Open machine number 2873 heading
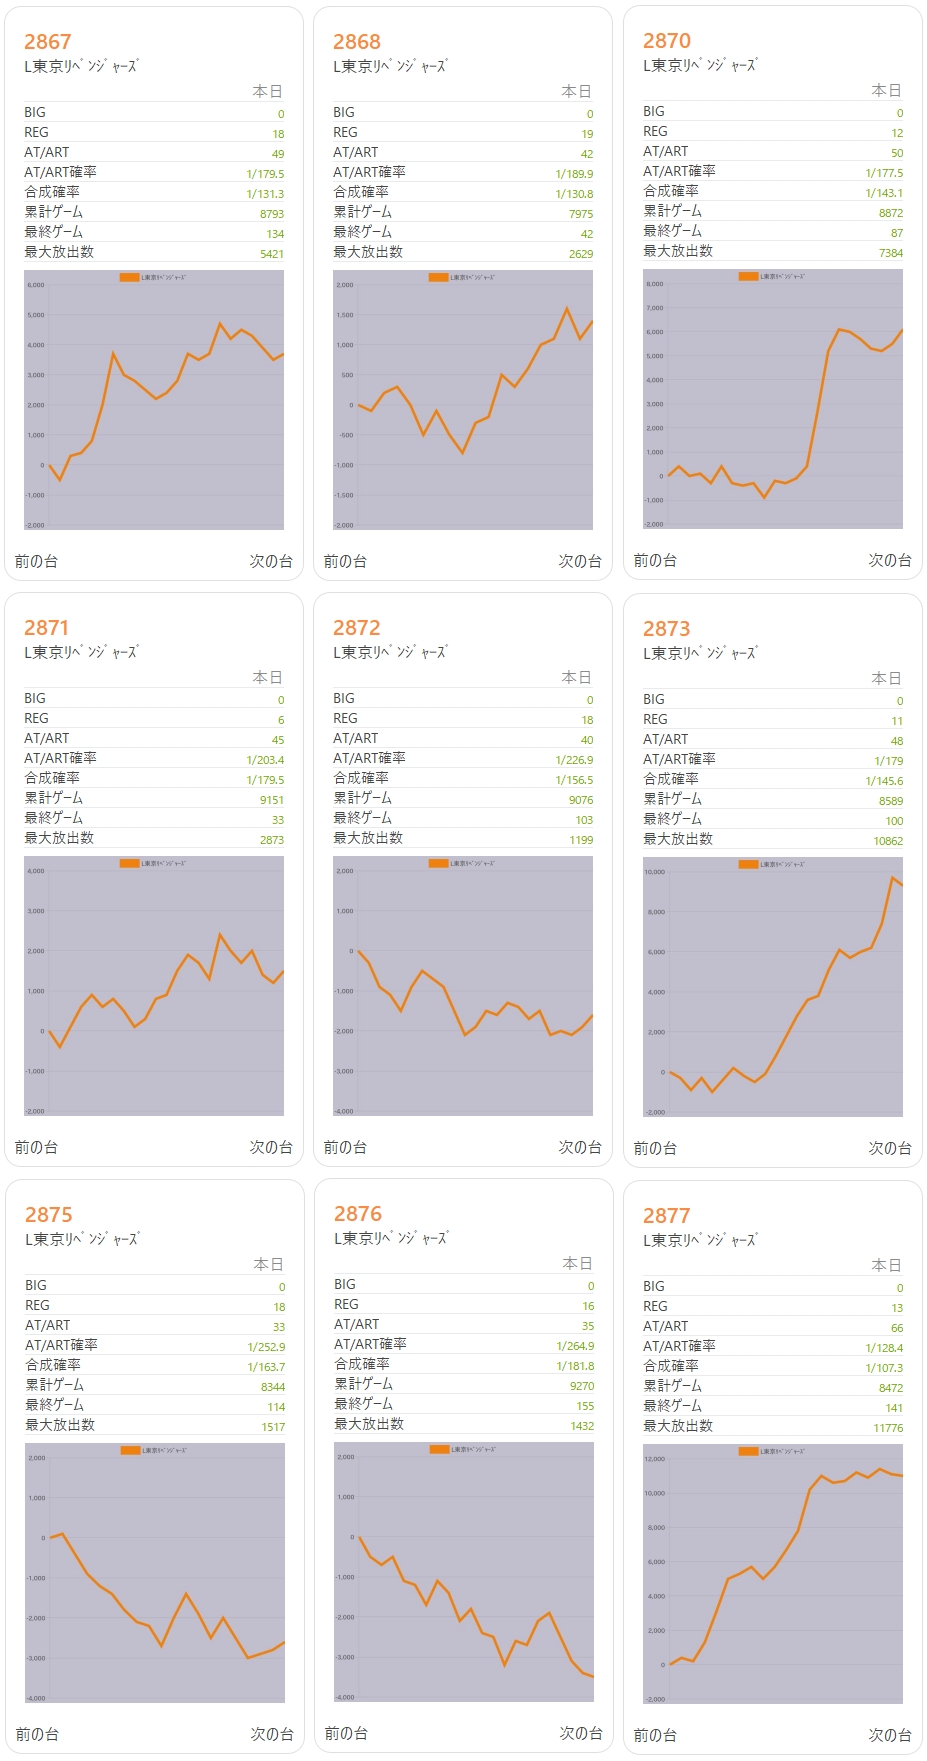The width and height of the screenshot is (927, 1761). pyautogui.click(x=666, y=629)
